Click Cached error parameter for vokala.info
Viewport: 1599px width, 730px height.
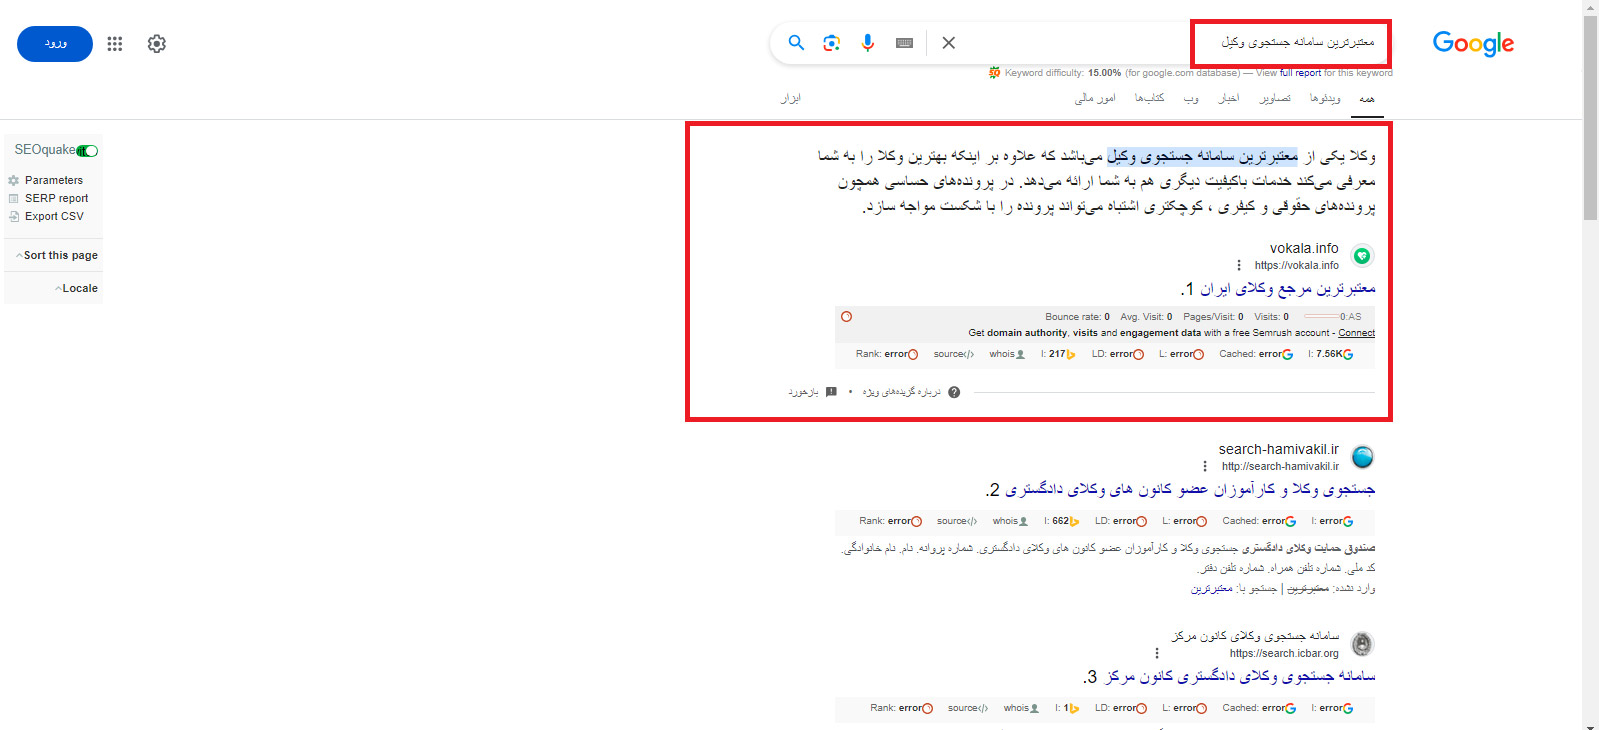point(1256,354)
